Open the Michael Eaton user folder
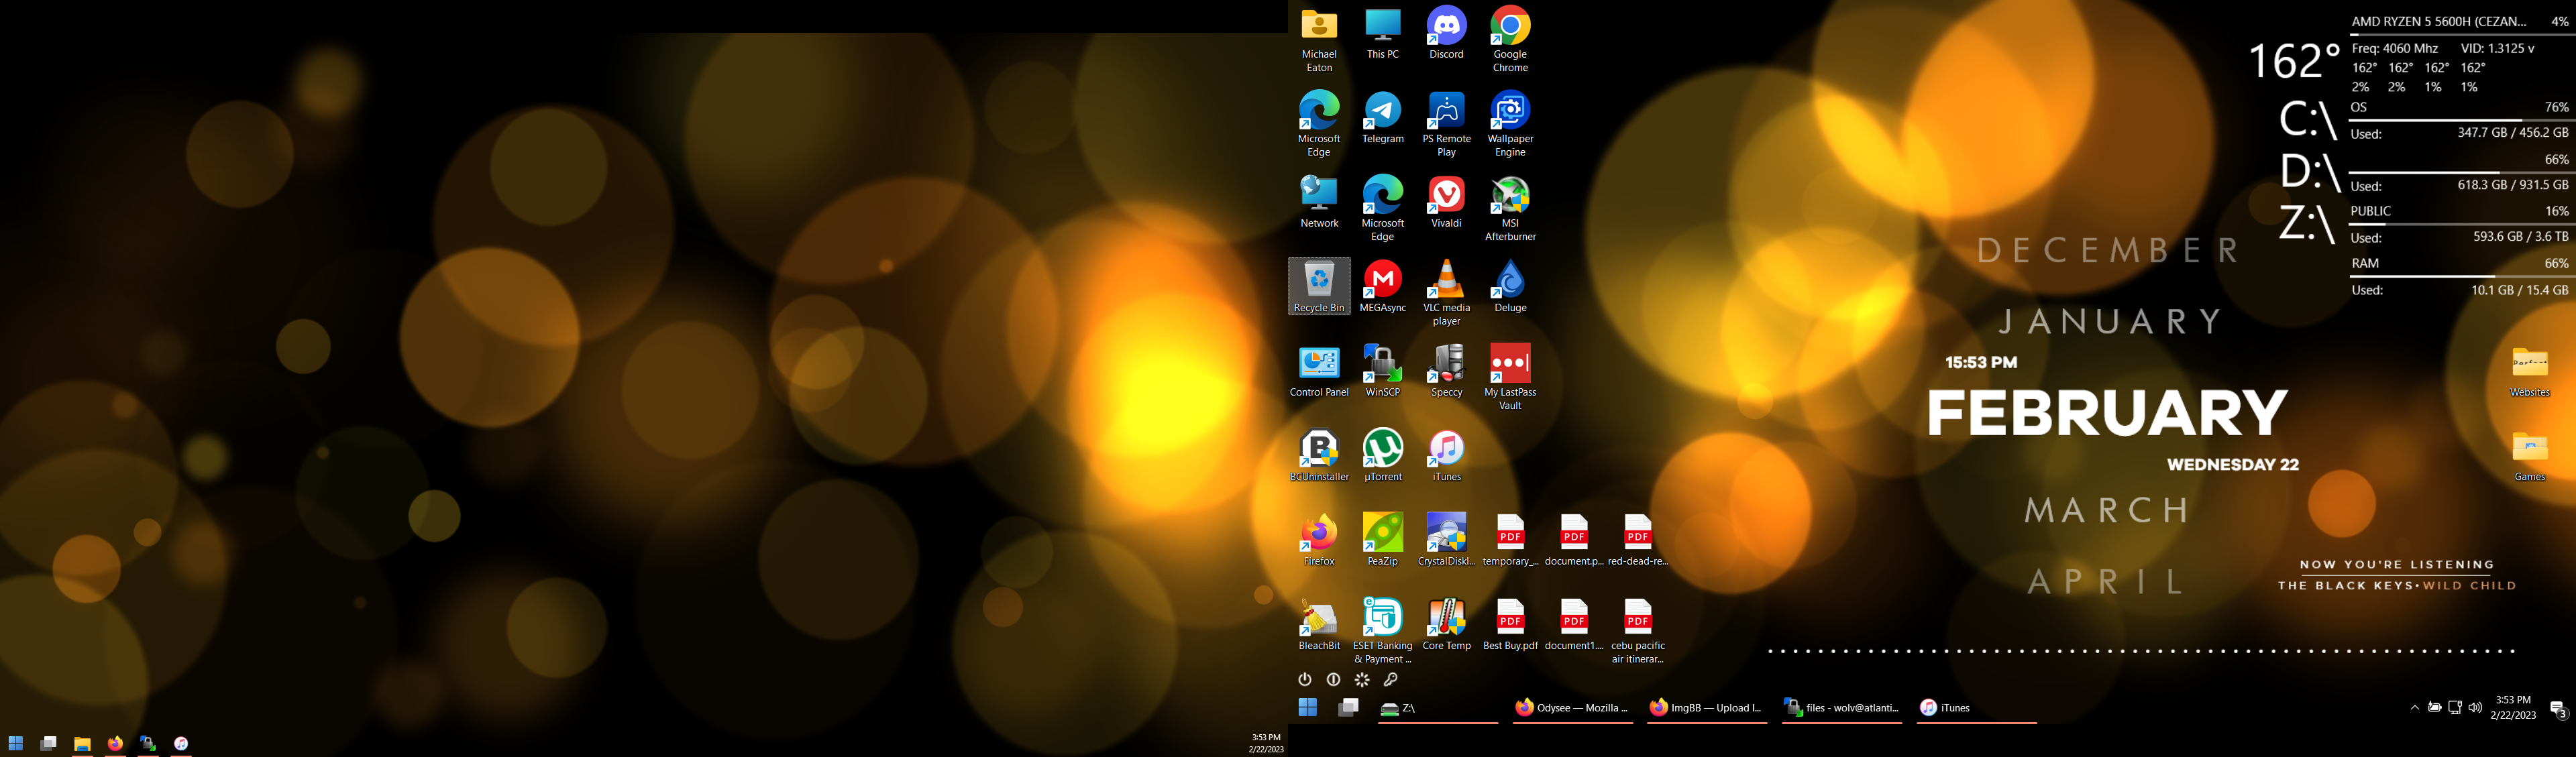 click(1319, 40)
